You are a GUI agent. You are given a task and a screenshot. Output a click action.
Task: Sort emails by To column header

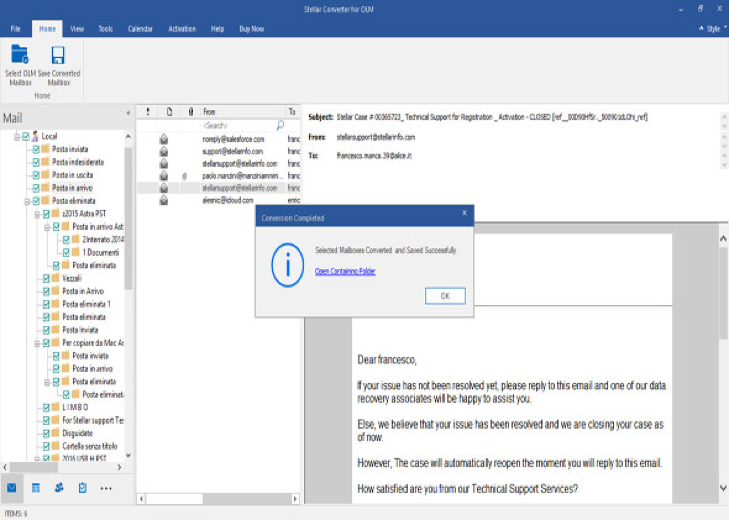pyautogui.click(x=293, y=112)
